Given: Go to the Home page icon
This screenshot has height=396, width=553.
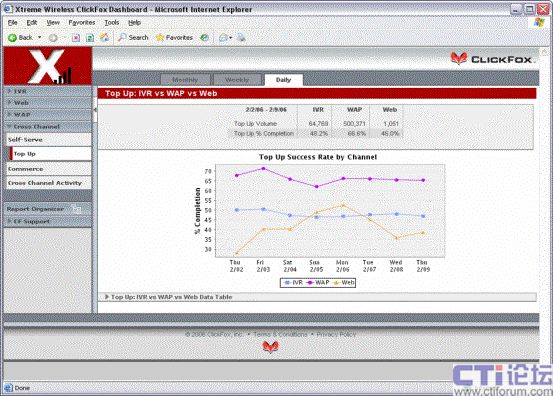Looking at the screenshot, I should coord(104,37).
